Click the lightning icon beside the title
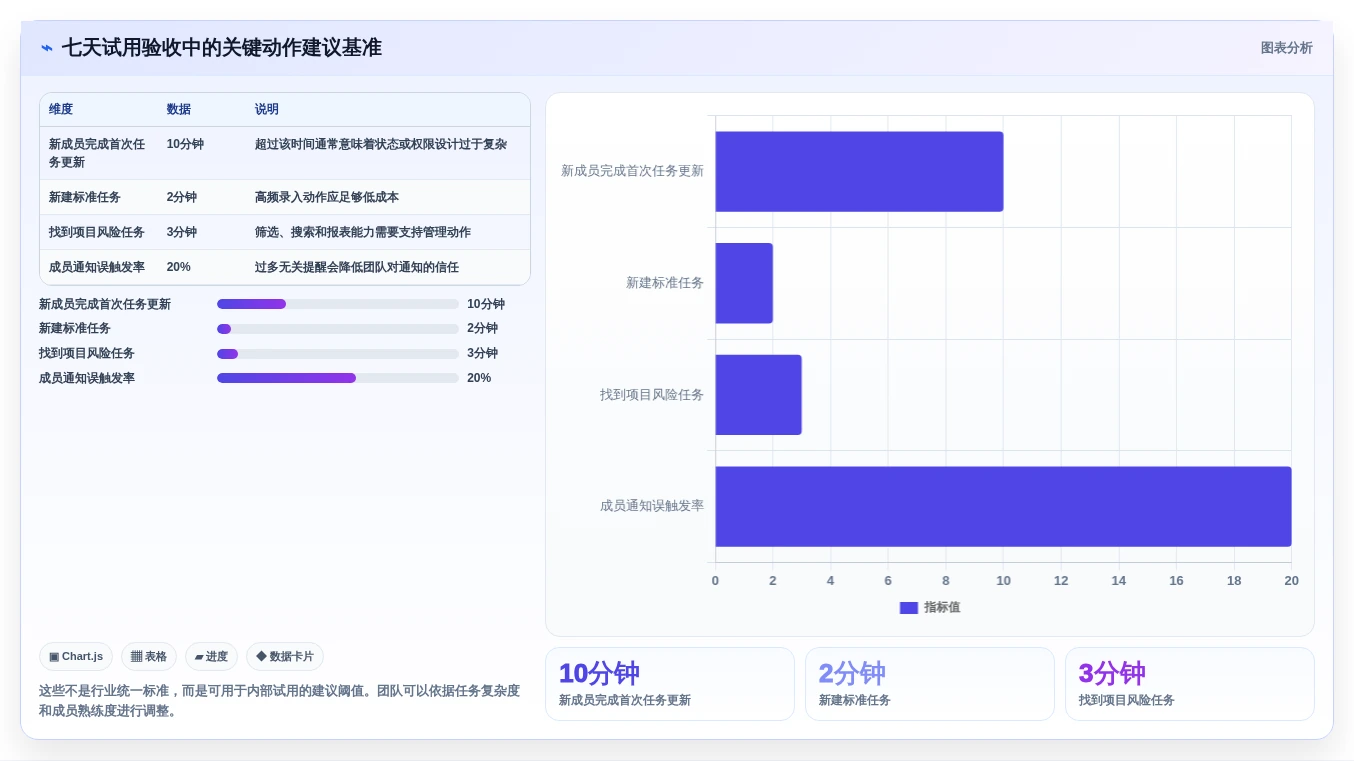 (x=47, y=48)
